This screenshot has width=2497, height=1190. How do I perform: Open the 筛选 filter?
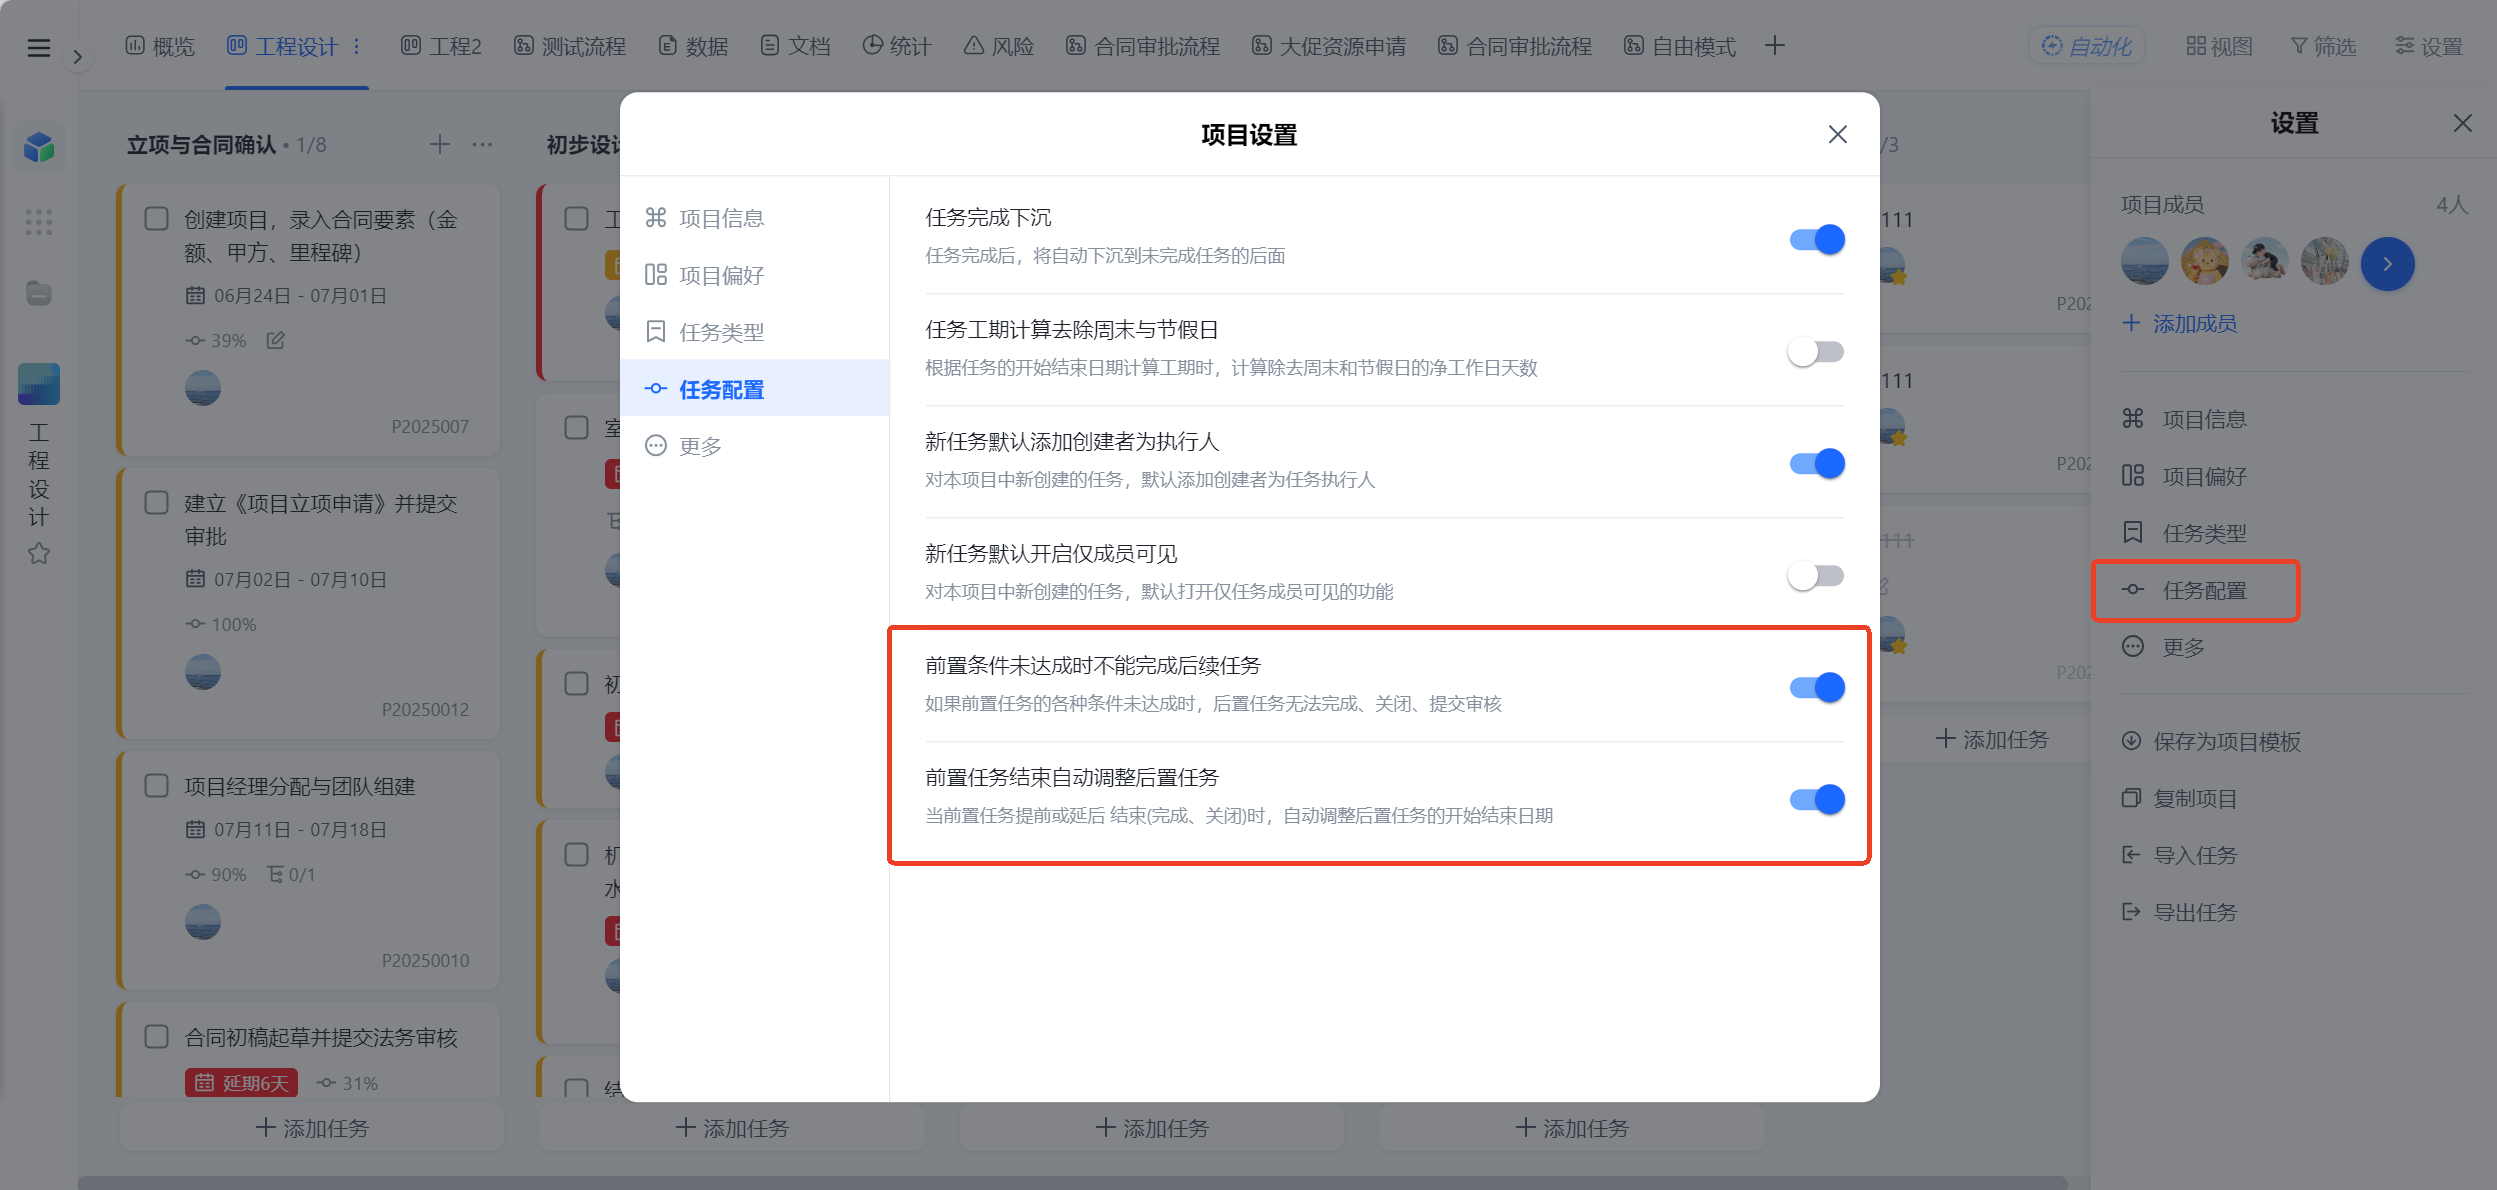pyautogui.click(x=2323, y=46)
